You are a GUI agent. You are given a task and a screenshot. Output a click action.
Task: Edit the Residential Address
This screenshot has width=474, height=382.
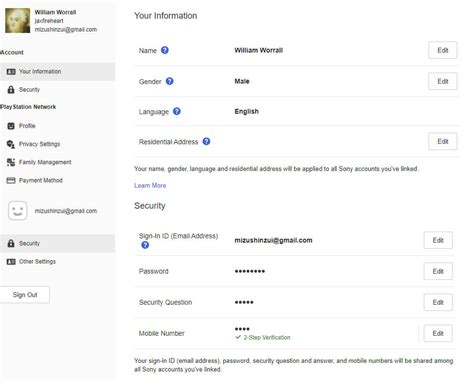pyautogui.click(x=443, y=141)
